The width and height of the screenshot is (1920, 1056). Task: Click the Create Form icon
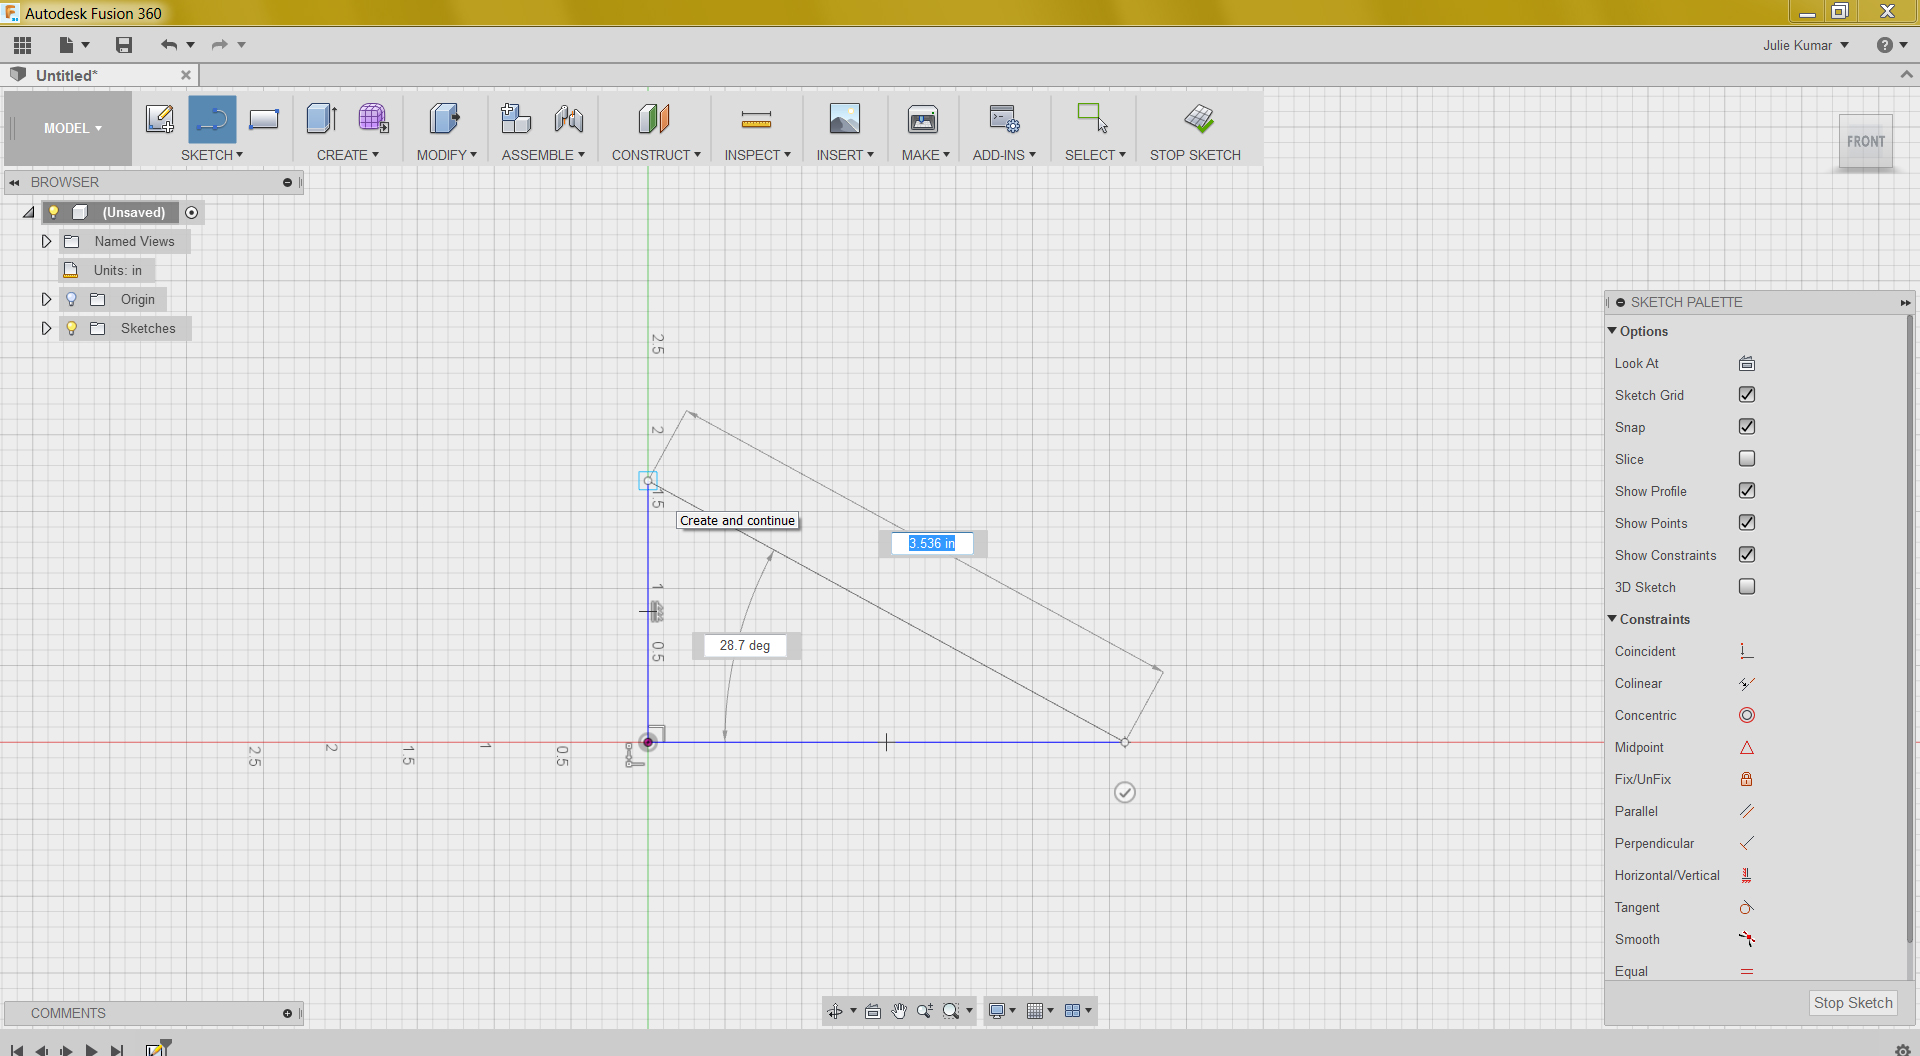374,119
